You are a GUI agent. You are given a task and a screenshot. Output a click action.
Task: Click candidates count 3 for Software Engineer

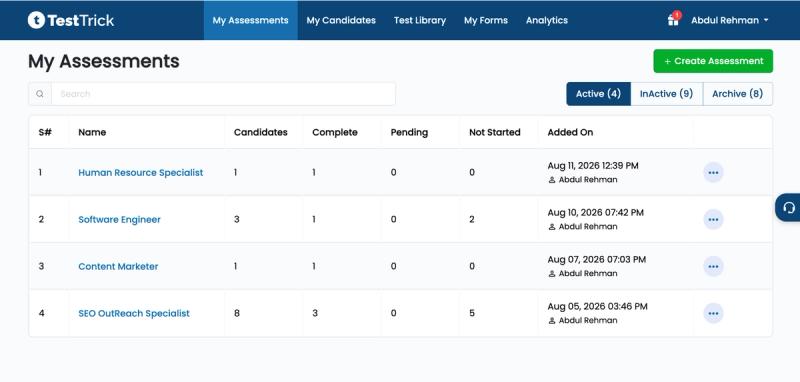pyautogui.click(x=237, y=219)
